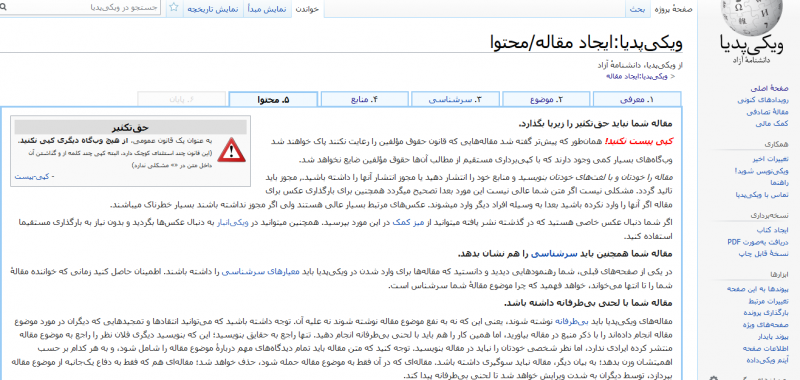Open رویدادهای کنونی in the sidebar
Image resolution: width=800 pixels, height=380 pixels.
point(763,100)
